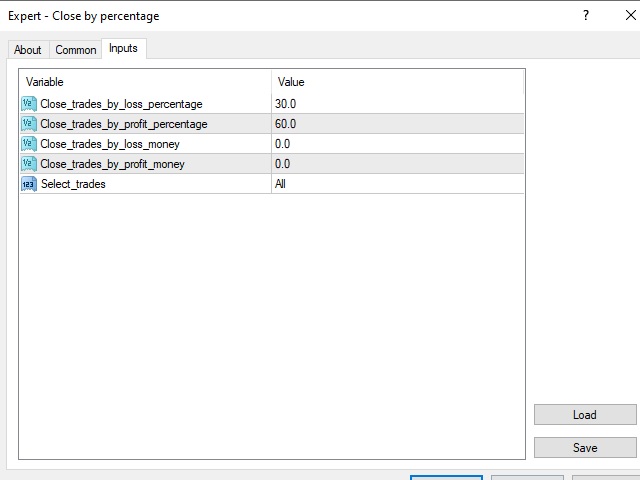
Task: Edit the Close_trades_by_profit_money value field
Action: 396,164
